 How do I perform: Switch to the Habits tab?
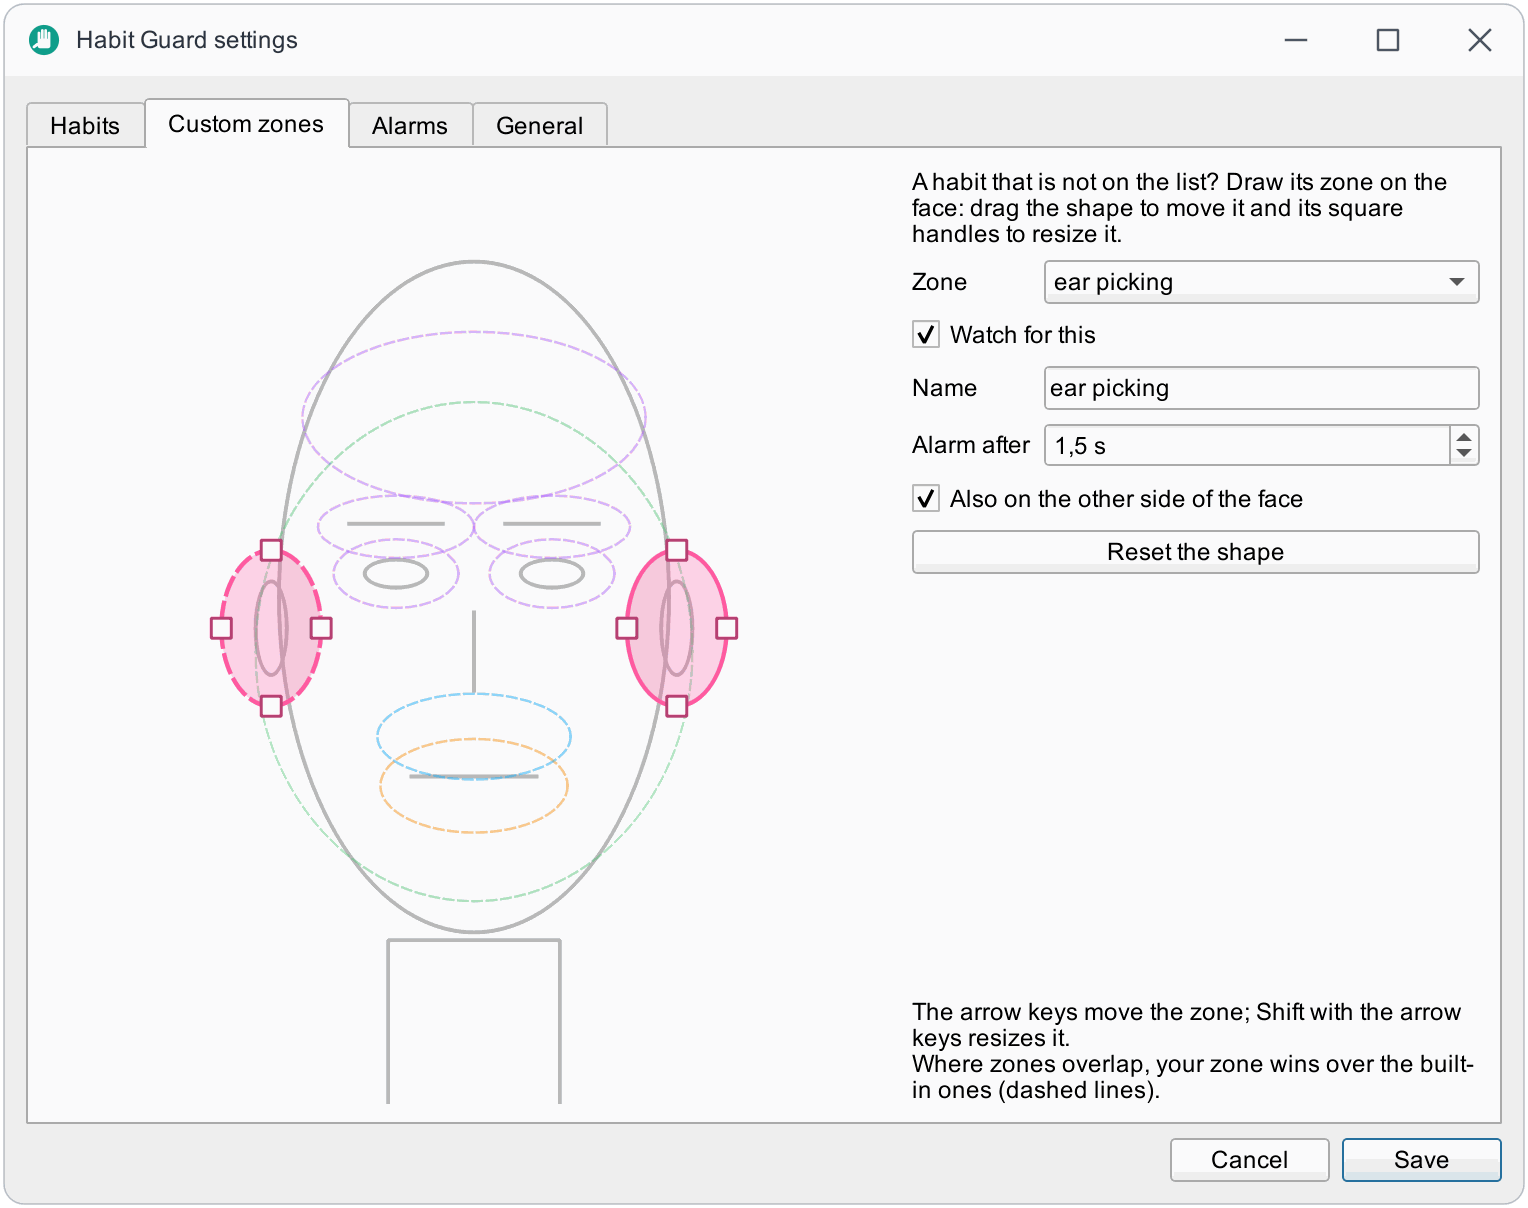click(85, 126)
